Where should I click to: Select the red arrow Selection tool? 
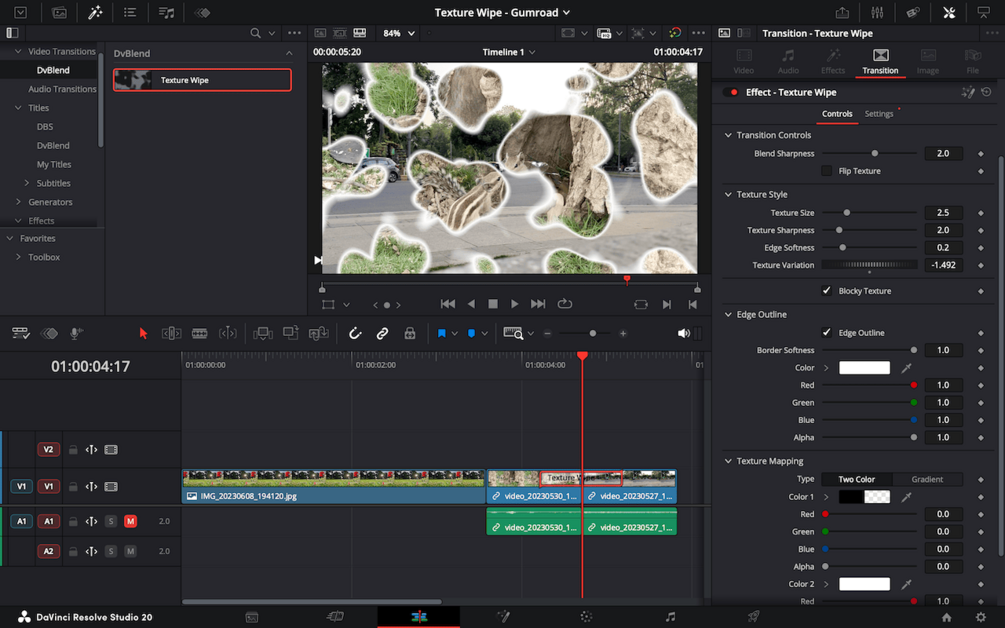(x=143, y=333)
